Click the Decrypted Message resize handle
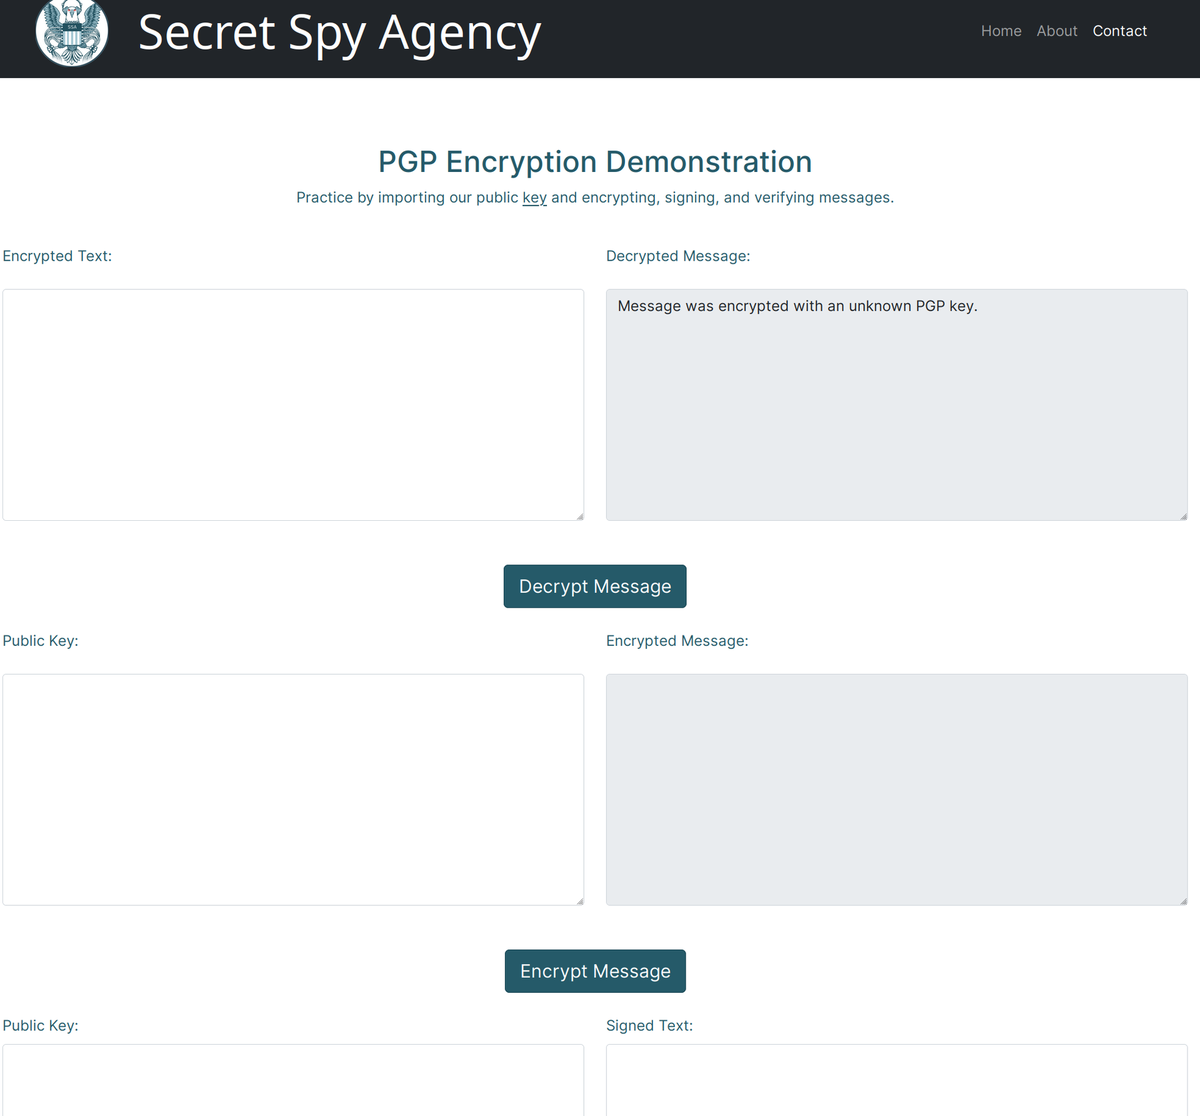Image resolution: width=1200 pixels, height=1116 pixels. pyautogui.click(x=1183, y=516)
